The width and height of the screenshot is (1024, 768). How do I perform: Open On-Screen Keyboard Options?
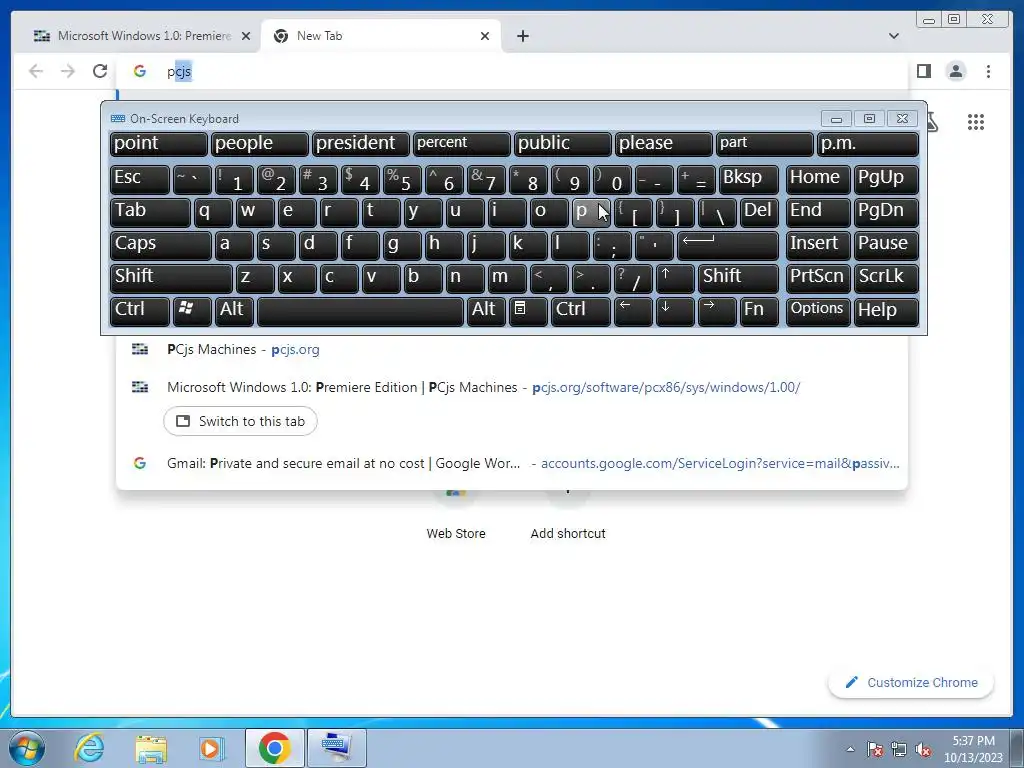point(818,311)
